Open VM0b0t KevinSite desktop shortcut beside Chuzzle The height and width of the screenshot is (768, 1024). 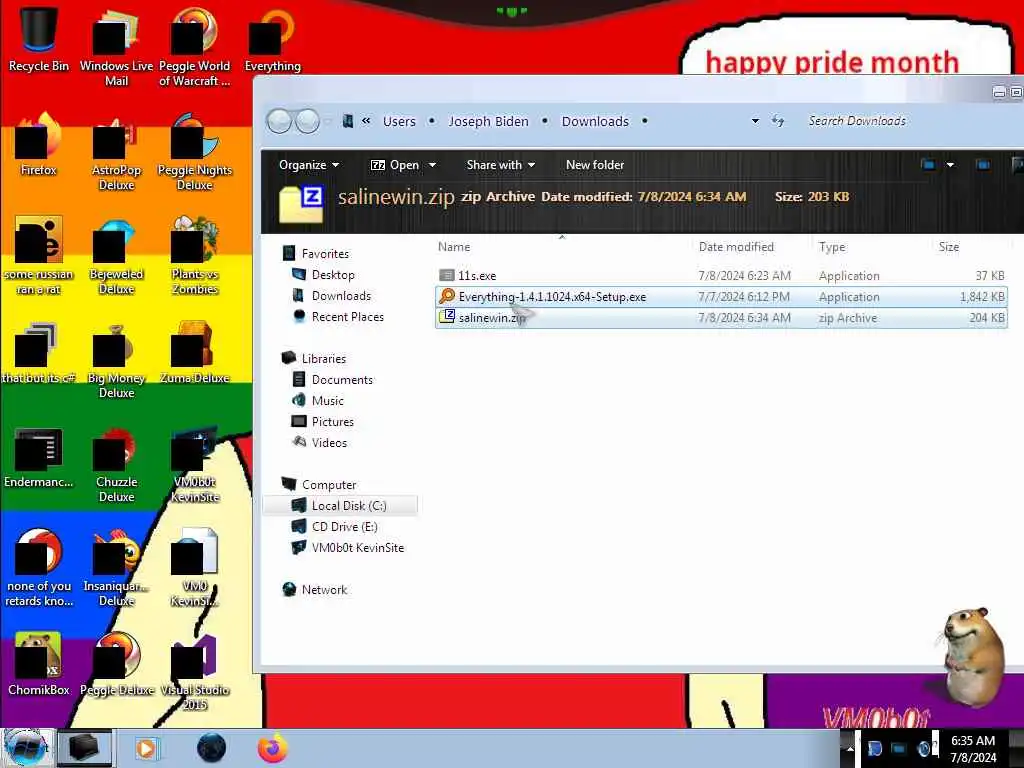pos(195,464)
